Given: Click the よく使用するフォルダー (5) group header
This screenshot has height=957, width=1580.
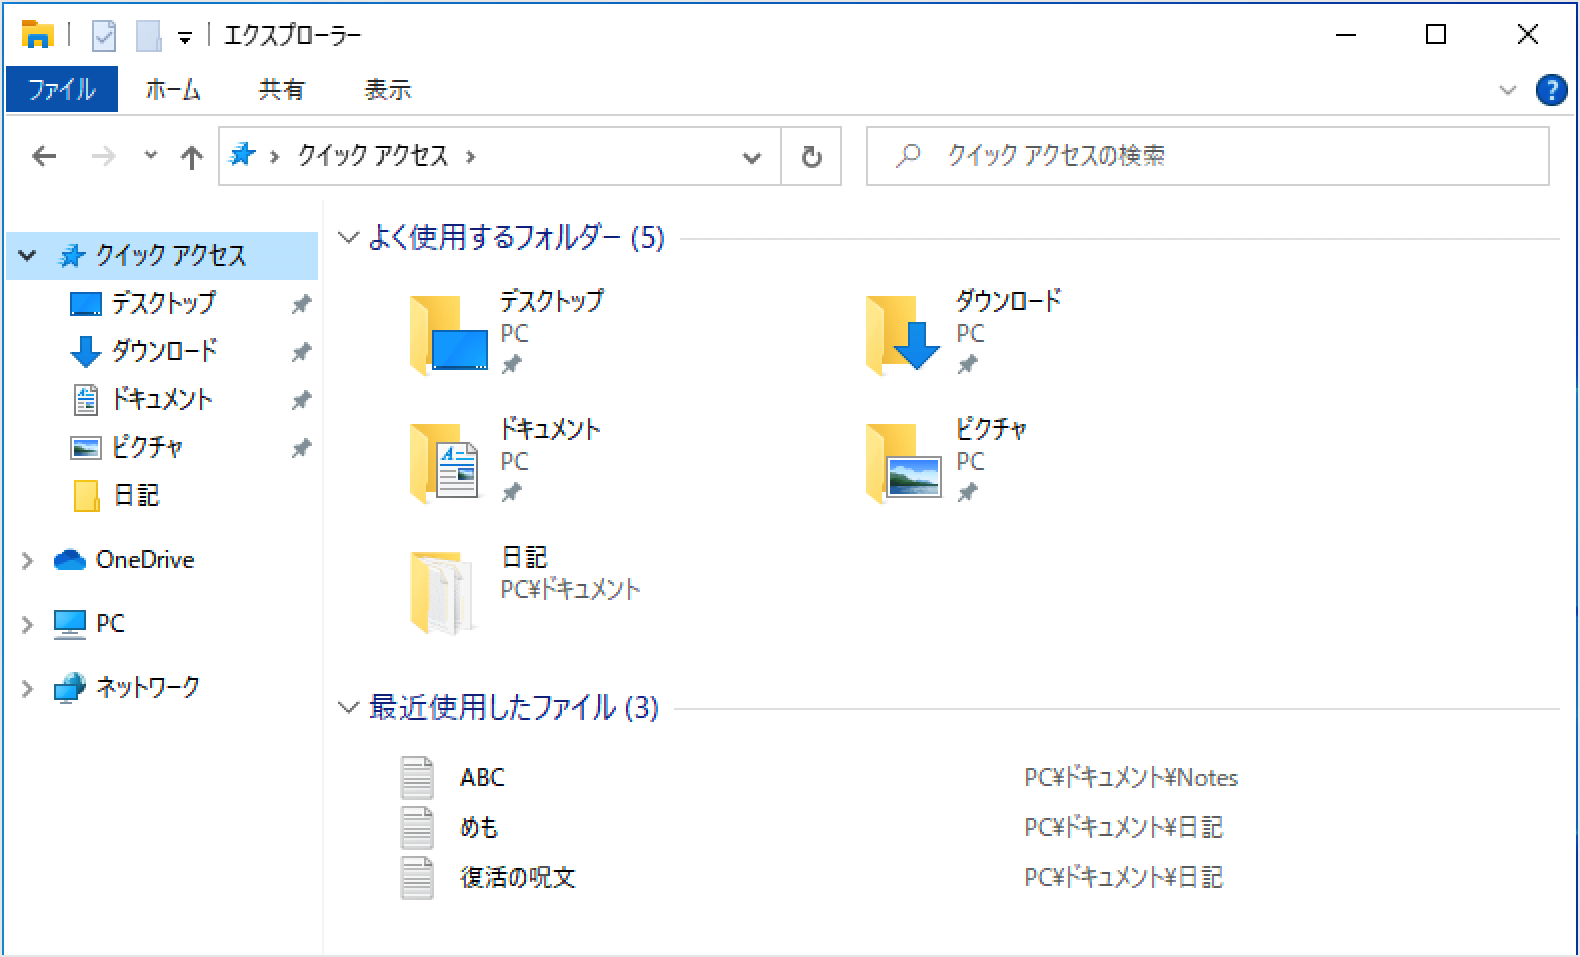Looking at the screenshot, I should point(516,237).
